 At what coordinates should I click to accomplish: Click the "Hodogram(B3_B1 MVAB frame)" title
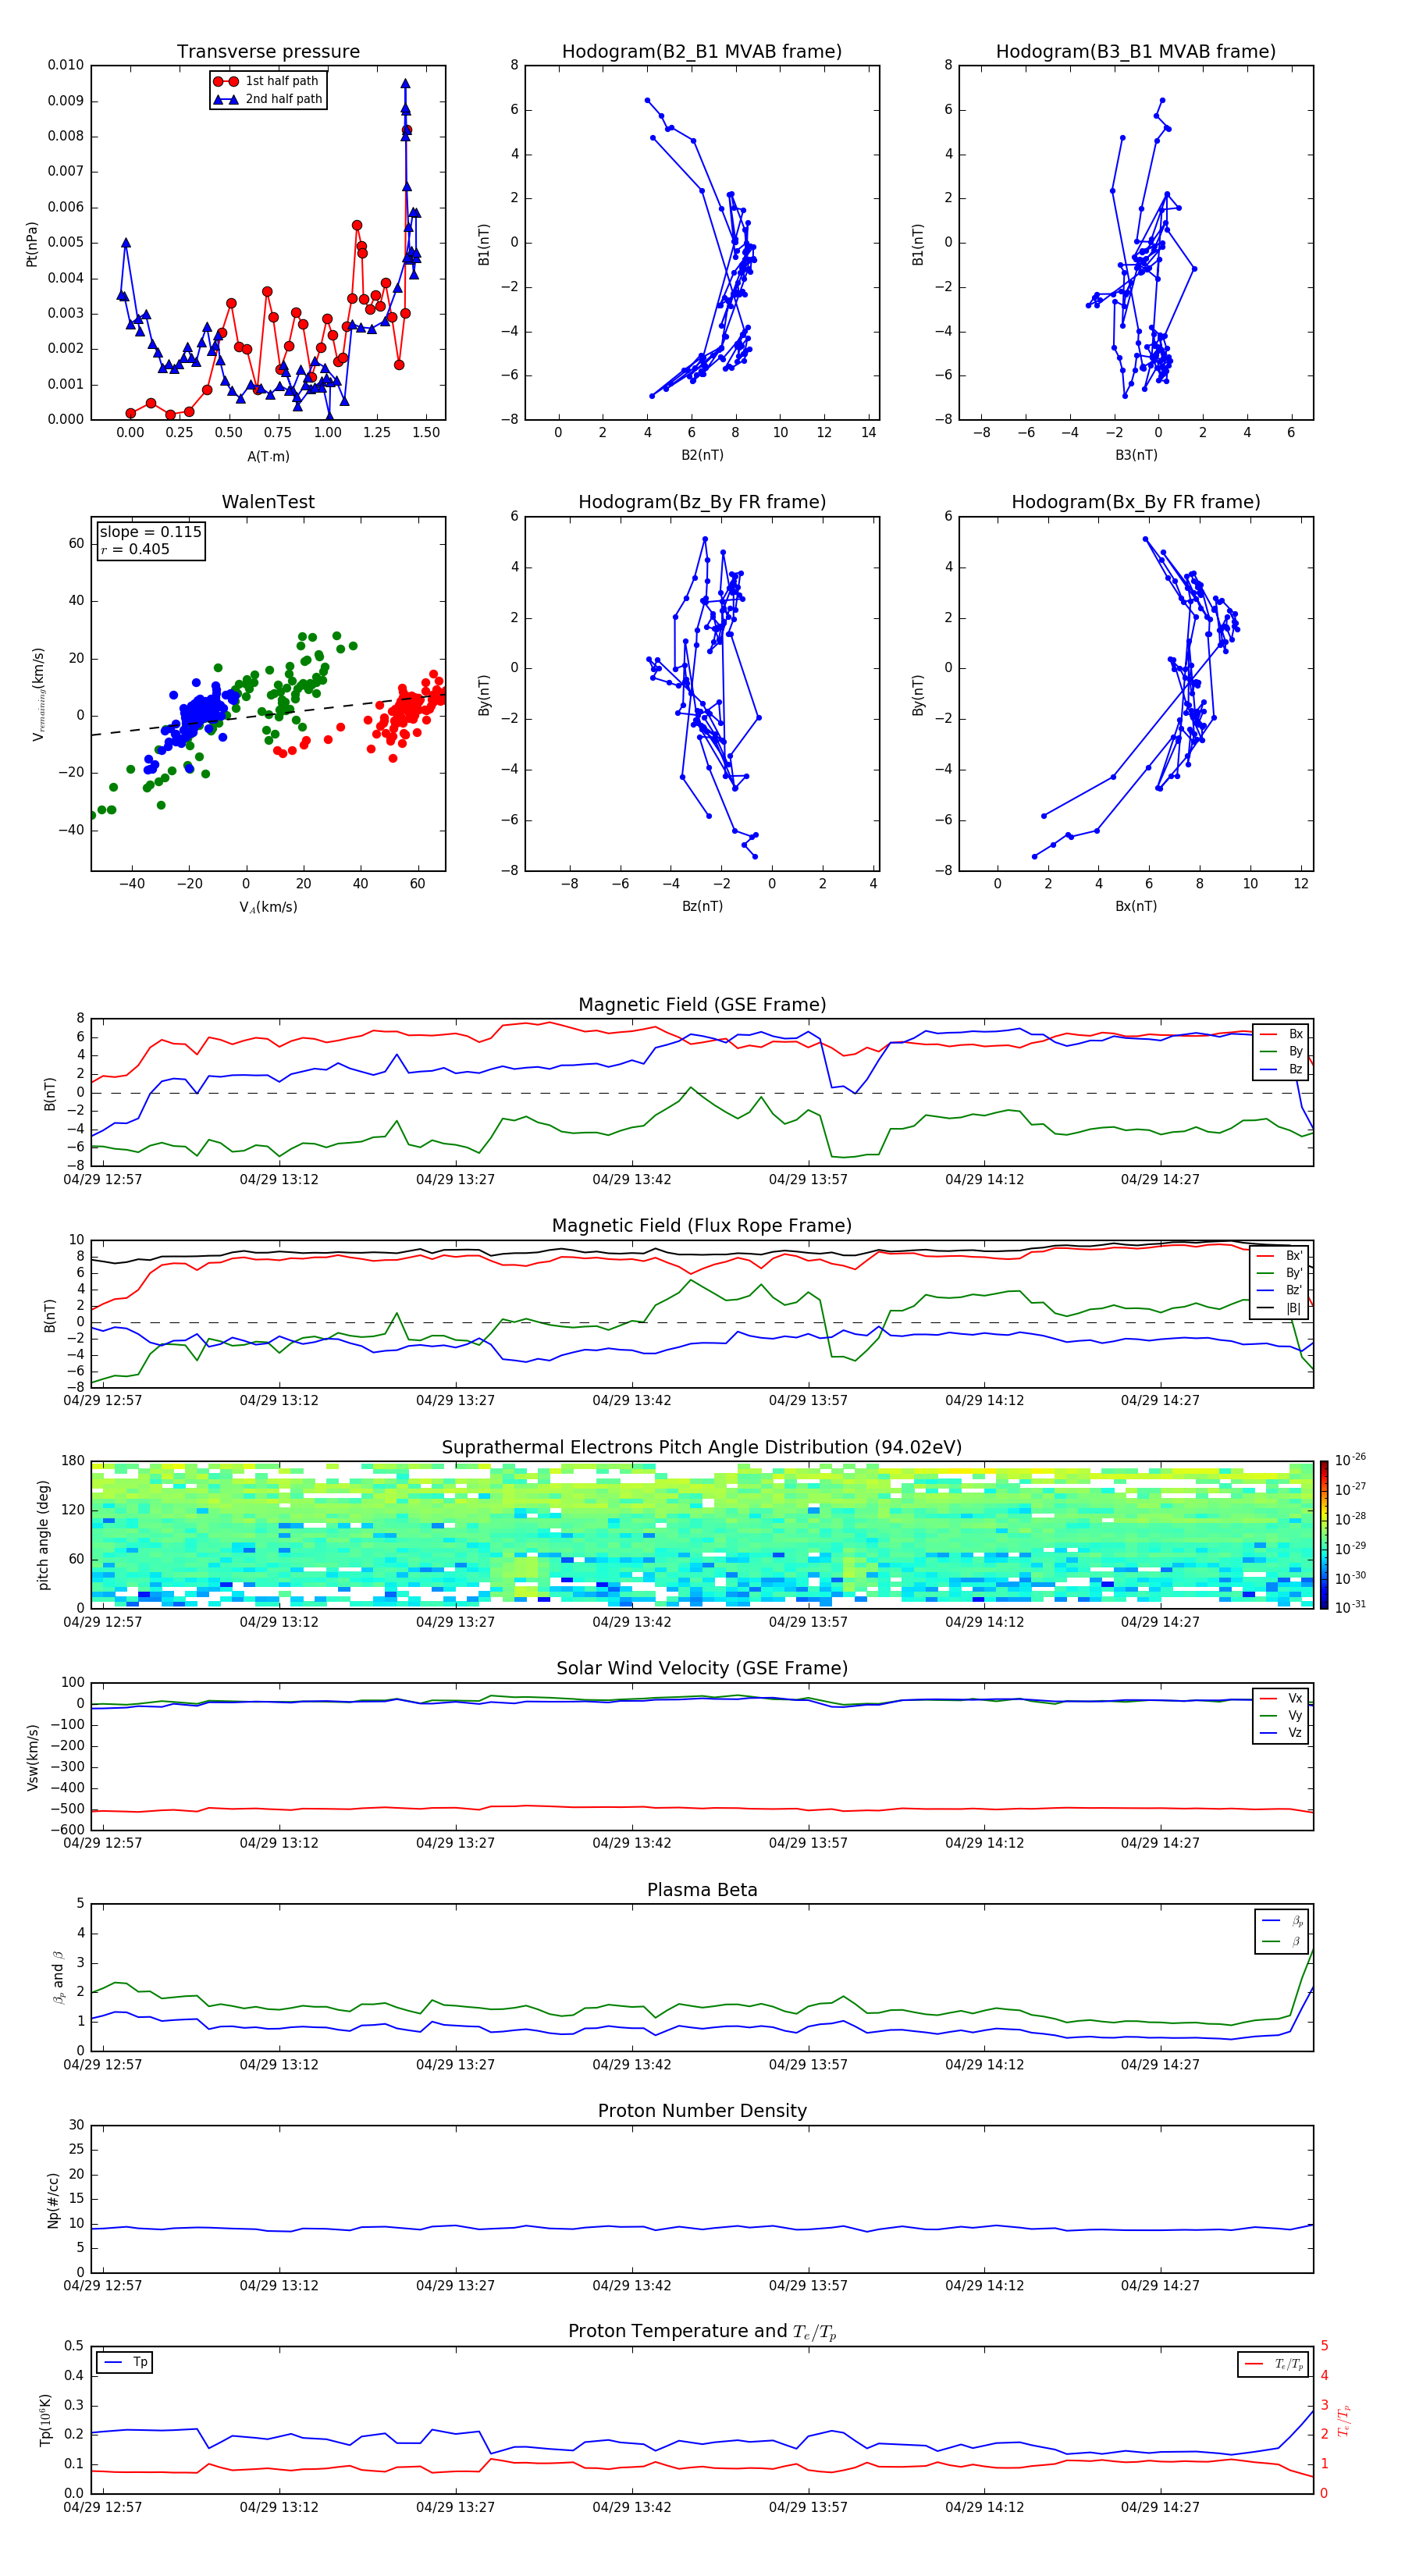pos(1136,51)
